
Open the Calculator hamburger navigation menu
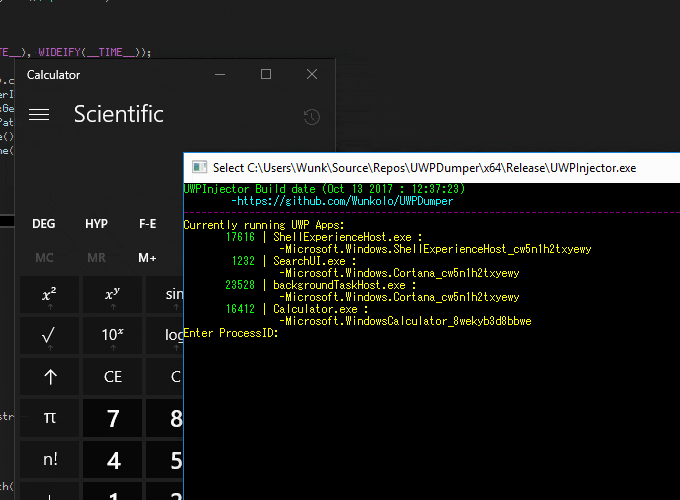[39, 115]
